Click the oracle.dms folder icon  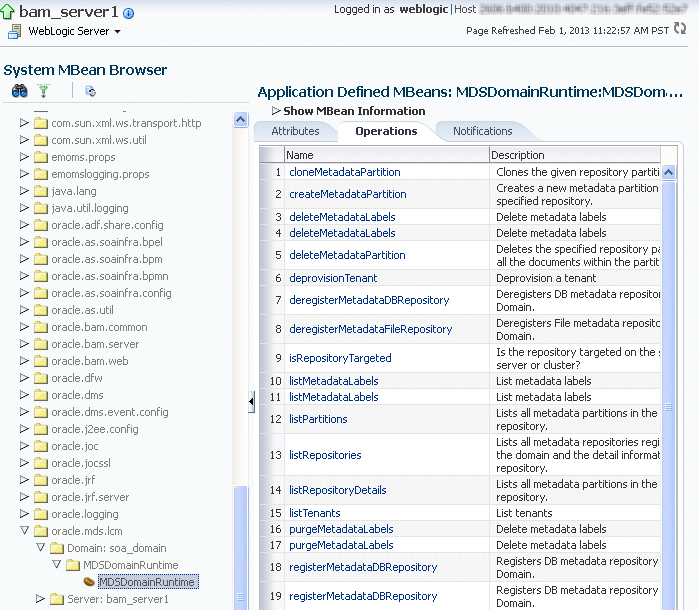click(41, 395)
